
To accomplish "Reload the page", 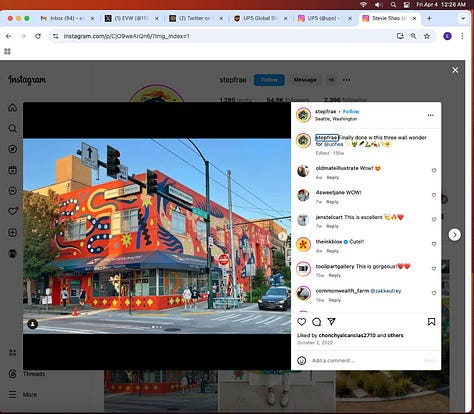I will coord(38,36).
